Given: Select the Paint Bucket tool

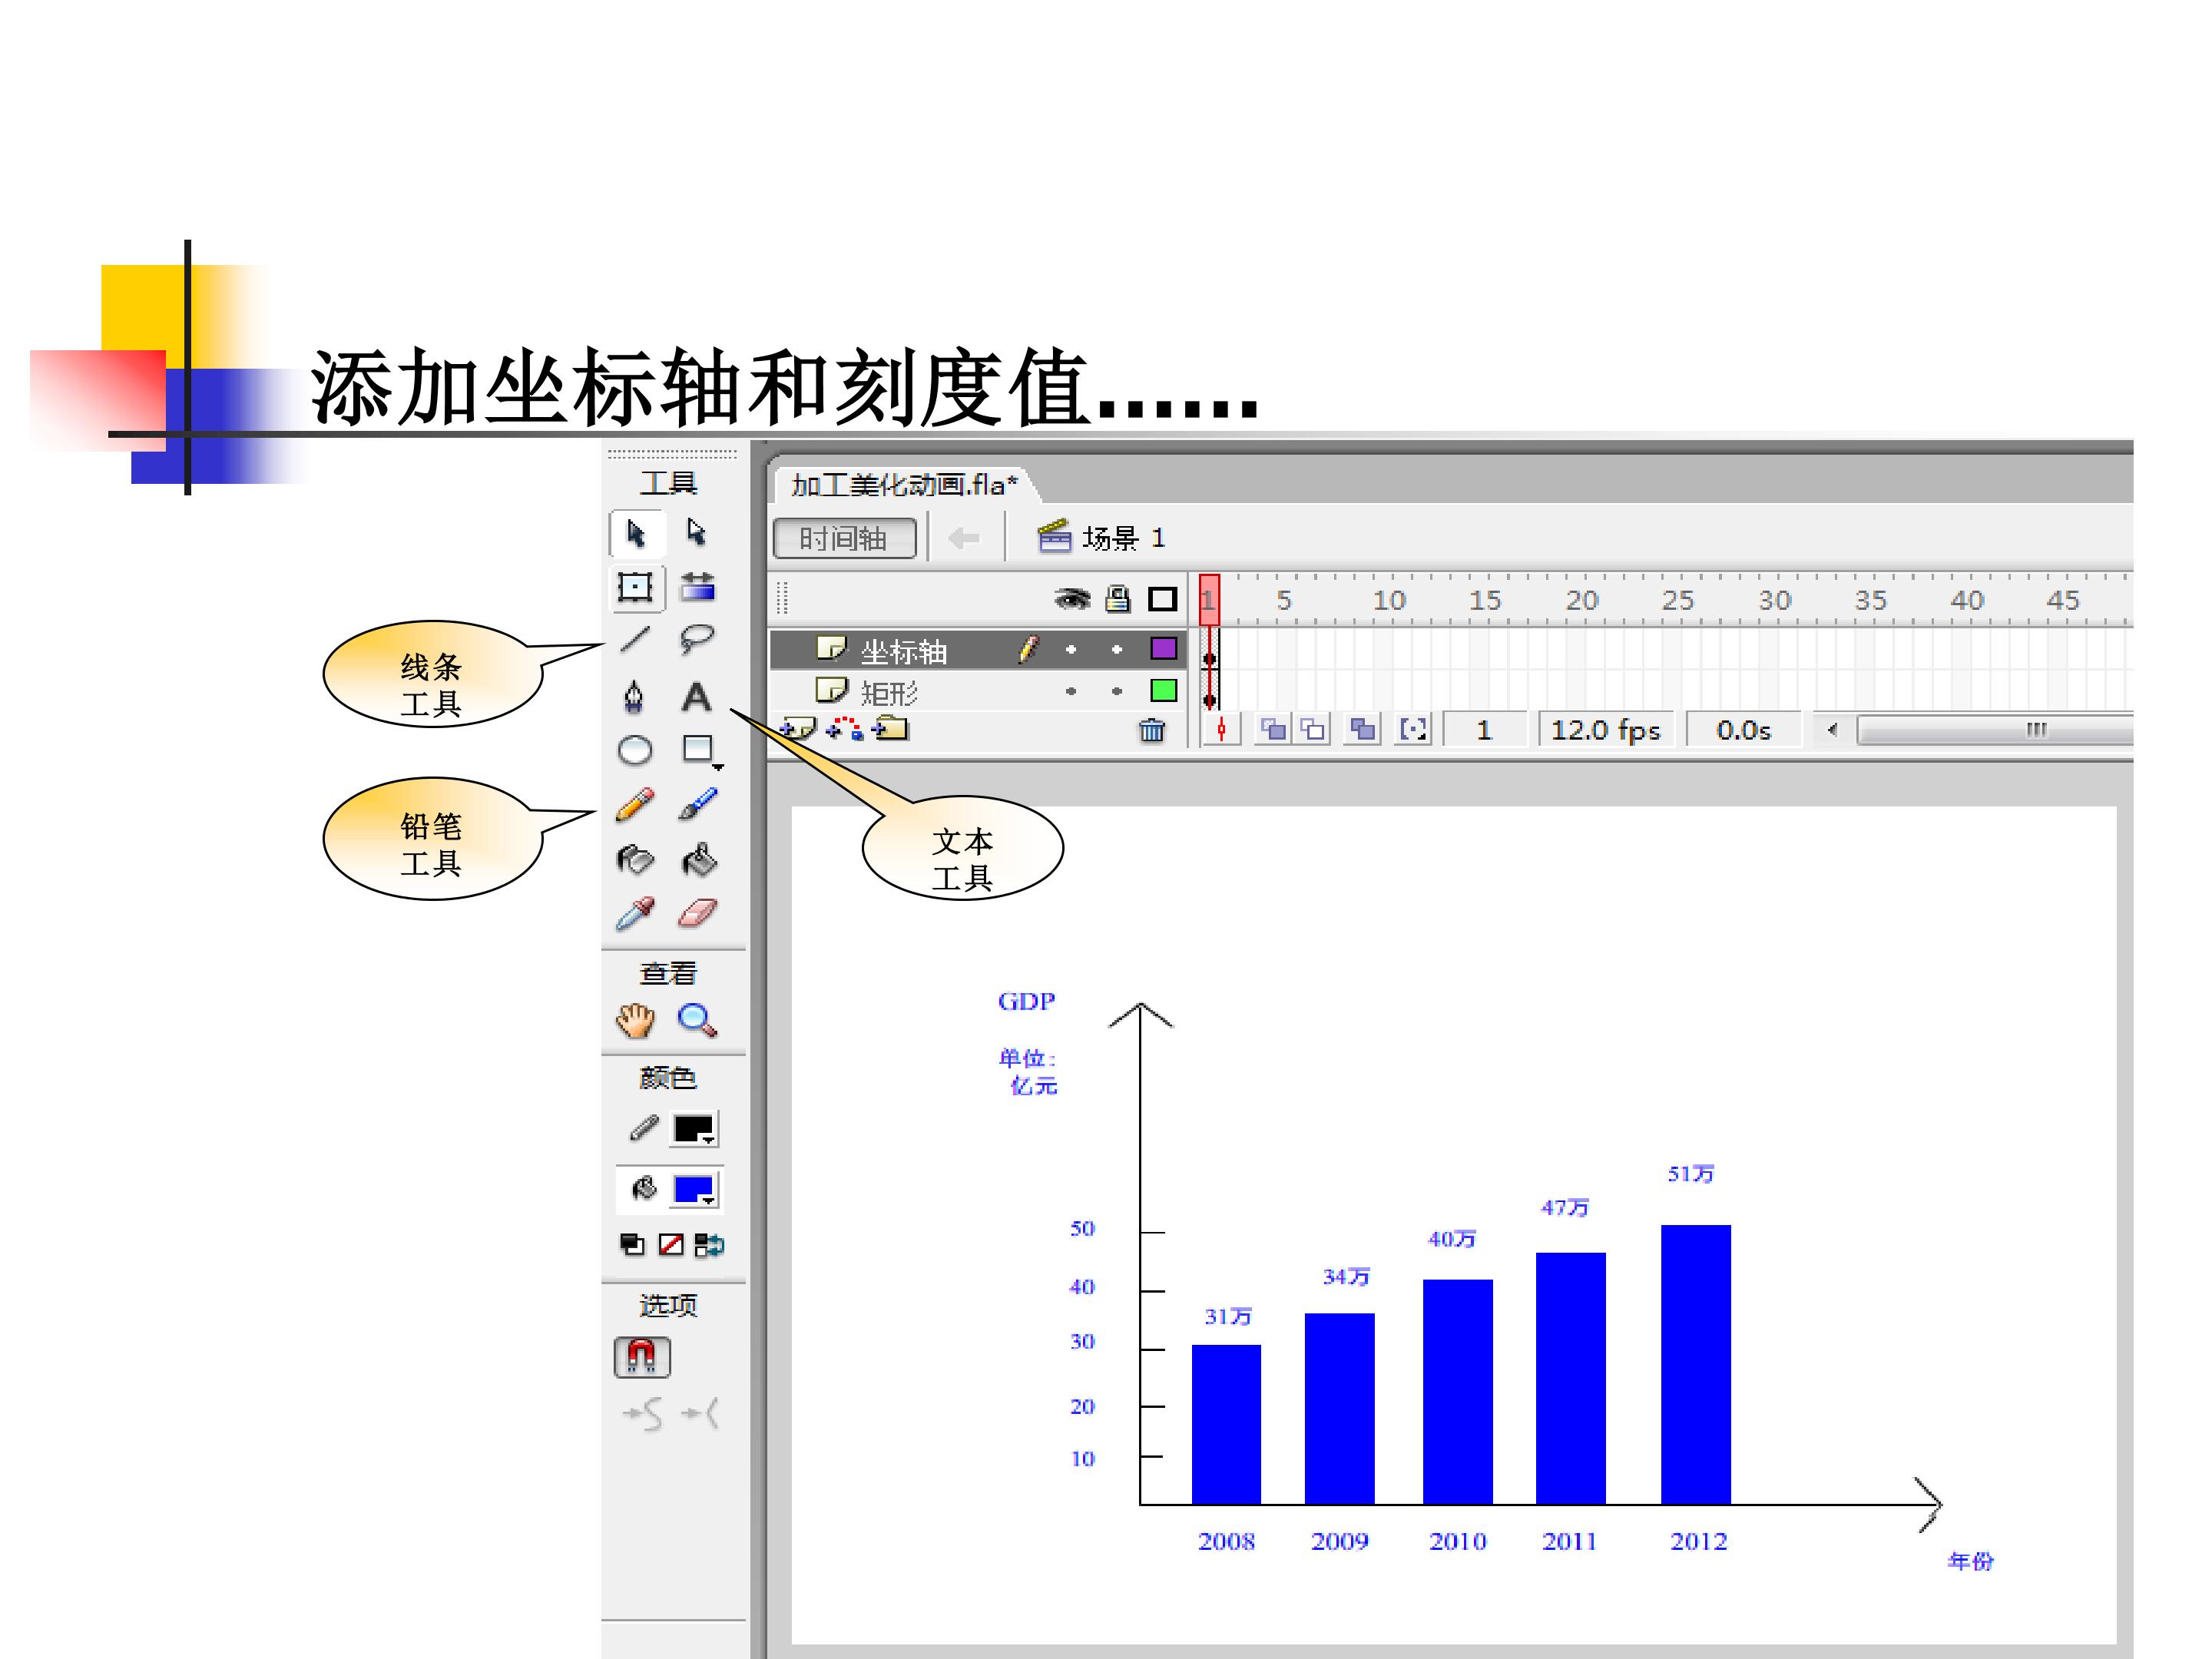Looking at the screenshot, I should click(698, 859).
